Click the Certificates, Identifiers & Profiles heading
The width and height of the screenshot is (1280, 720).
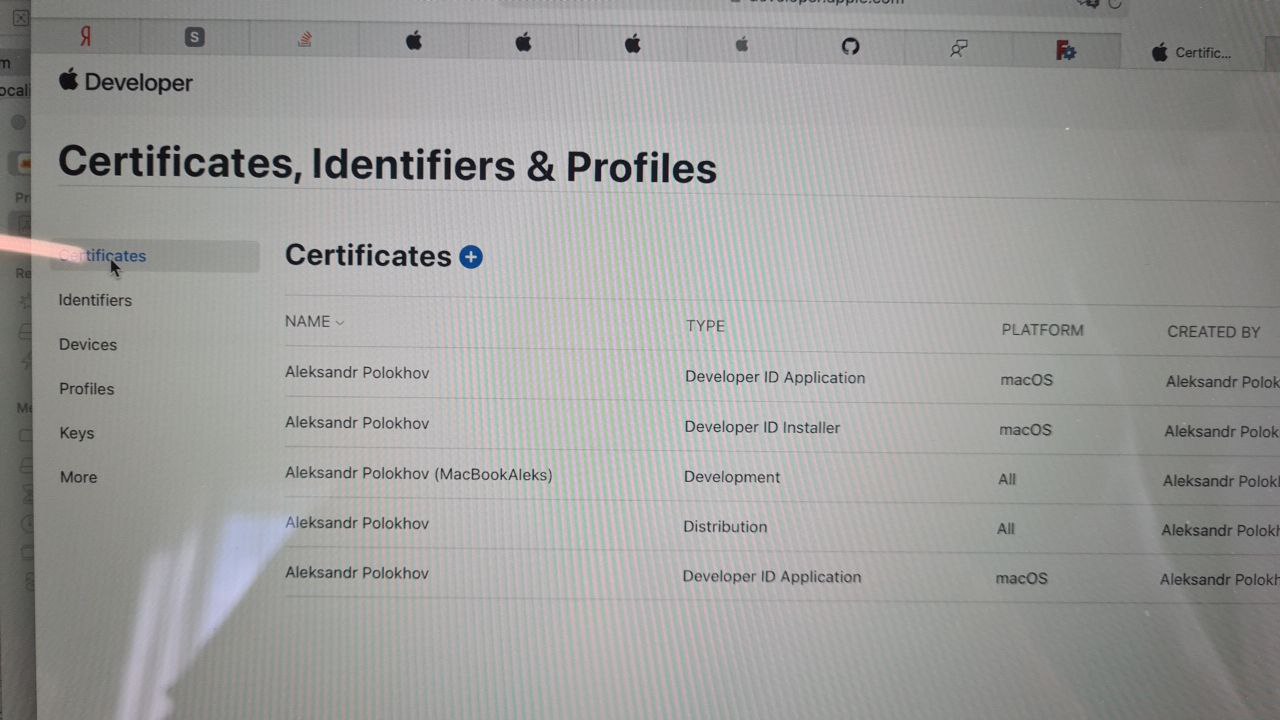(387, 165)
